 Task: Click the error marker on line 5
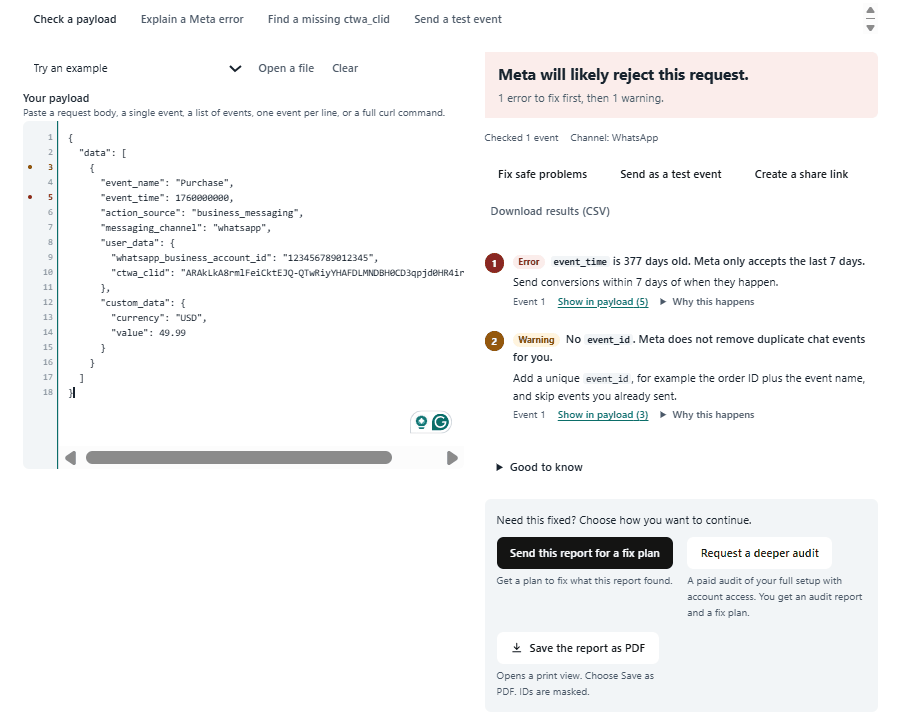(x=30, y=197)
